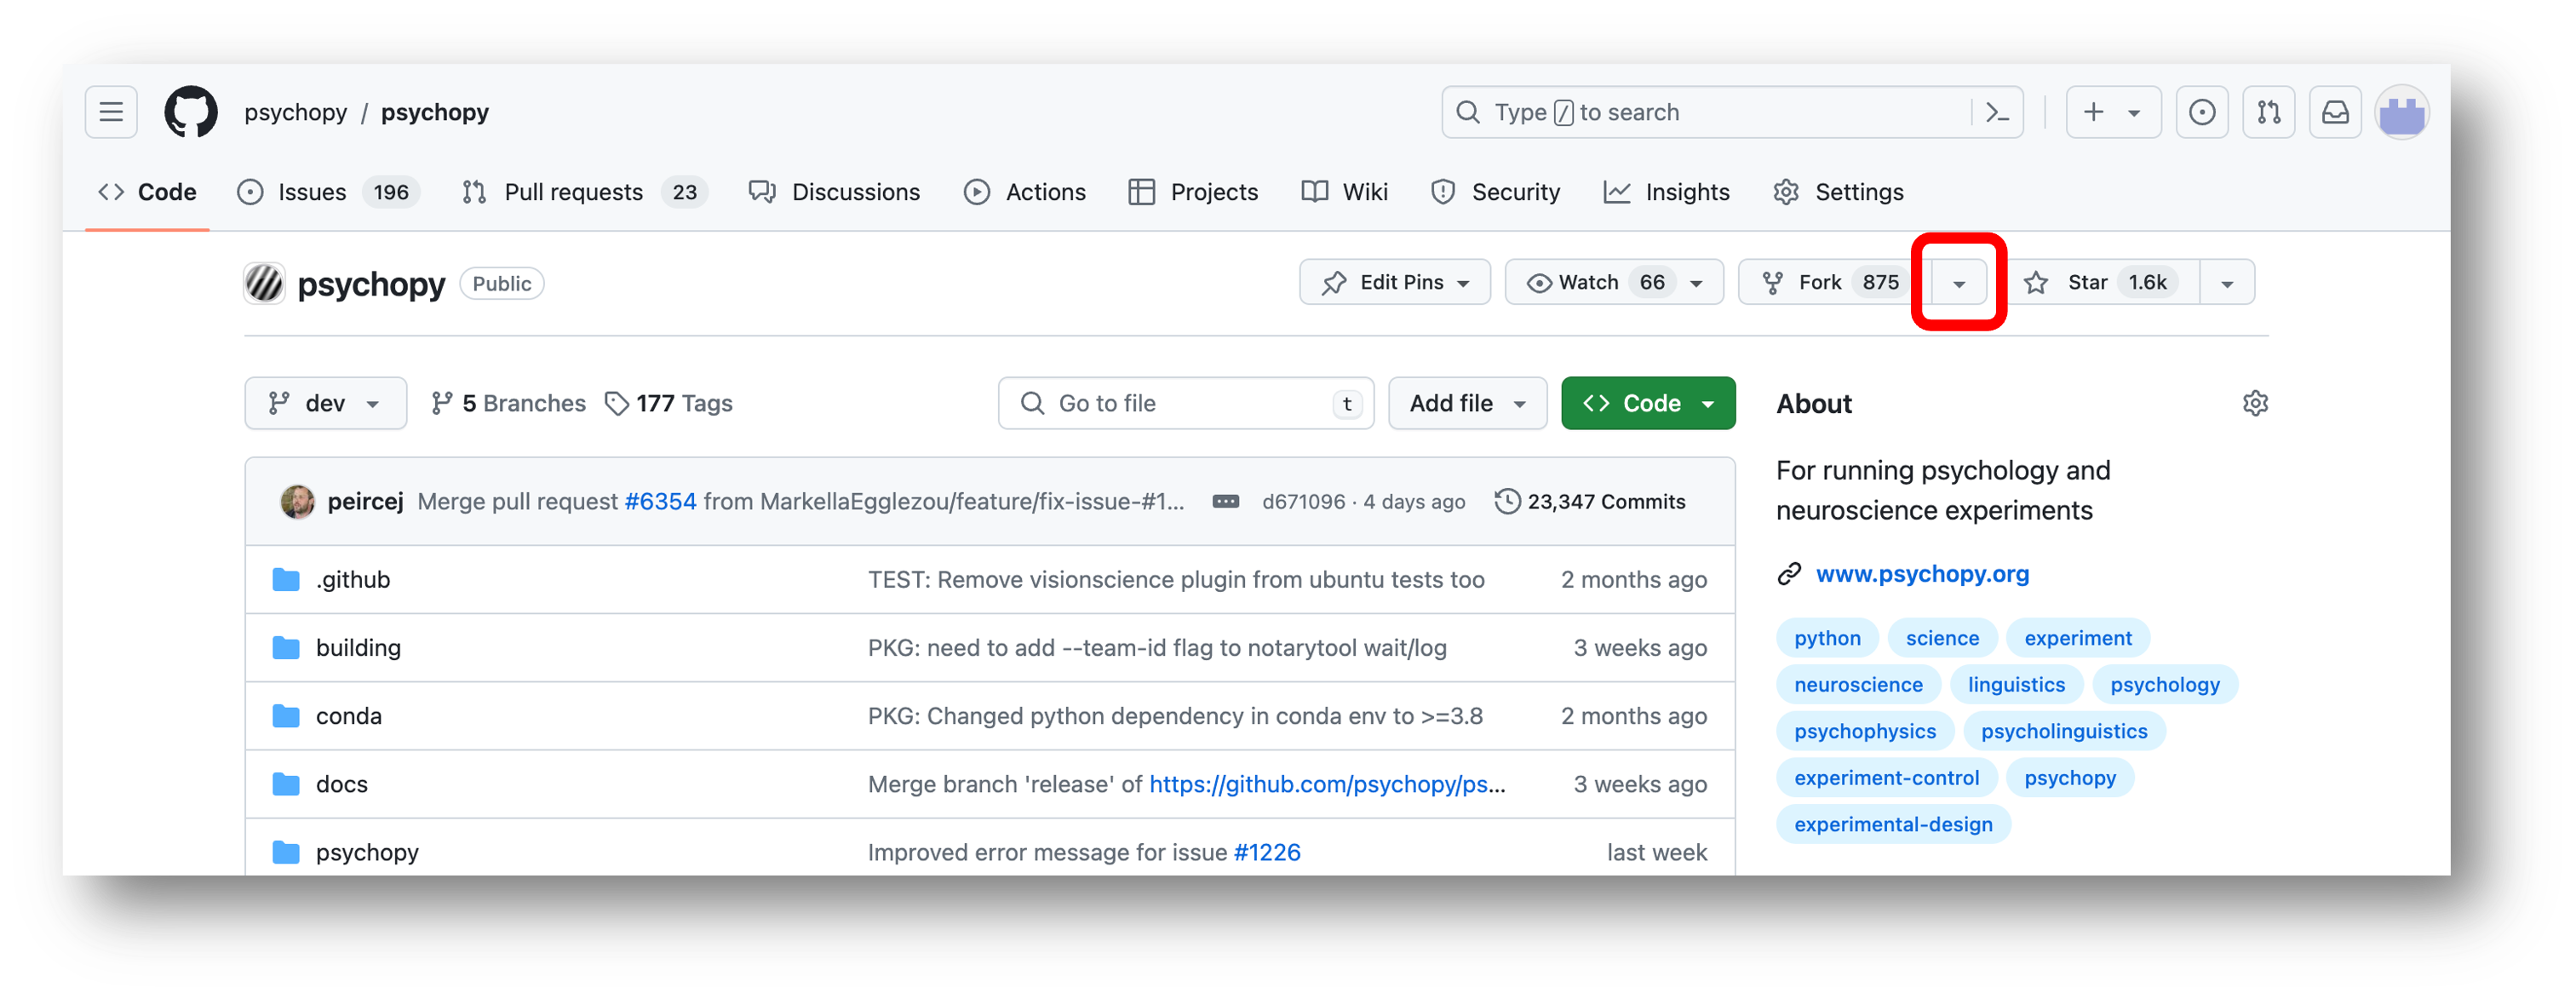The height and width of the screenshot is (999, 2576).
Task: Open the experiment-control topic tag
Action: (1886, 777)
